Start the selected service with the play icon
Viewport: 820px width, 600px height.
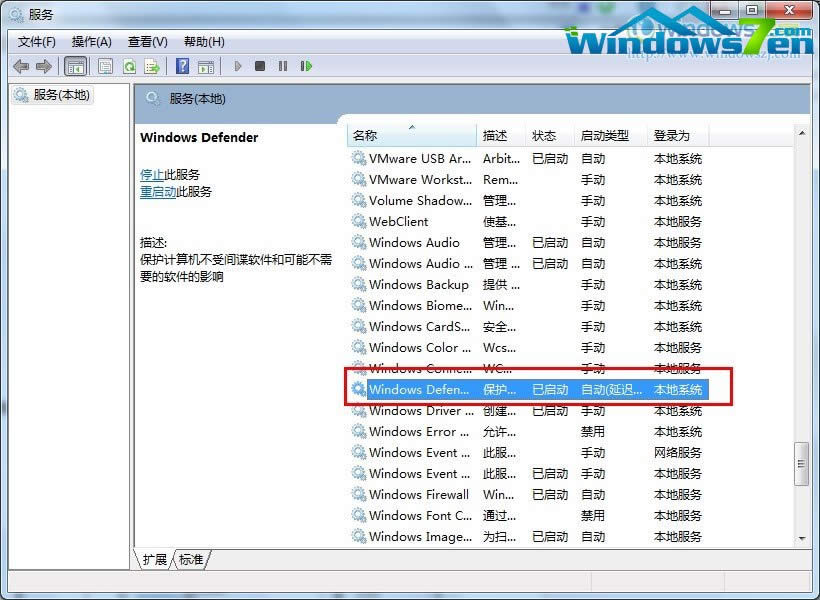pos(238,66)
